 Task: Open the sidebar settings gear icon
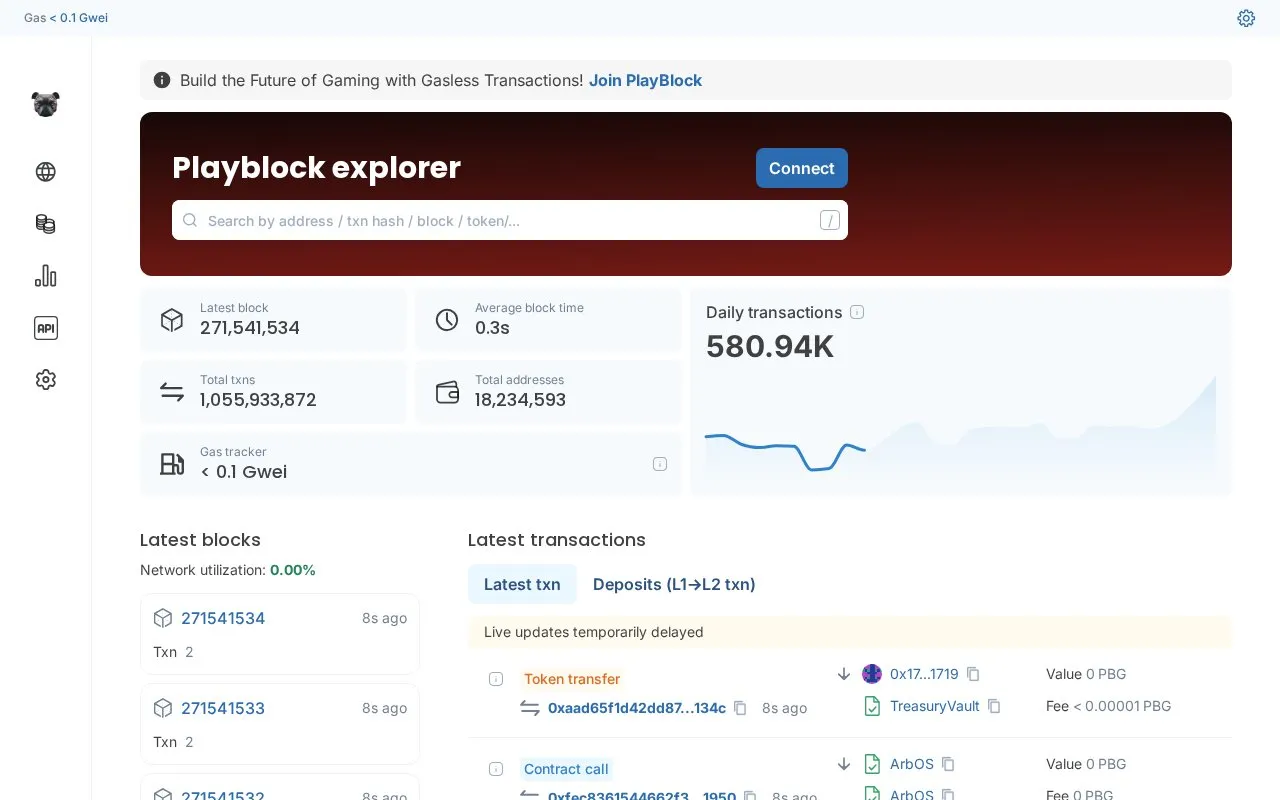pos(45,380)
